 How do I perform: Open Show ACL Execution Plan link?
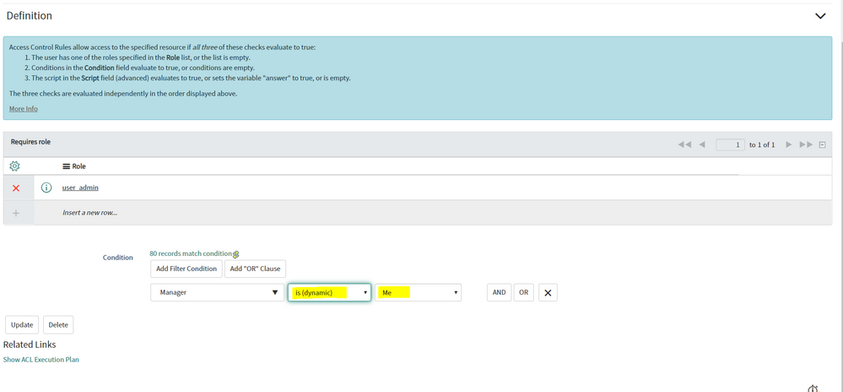41,359
